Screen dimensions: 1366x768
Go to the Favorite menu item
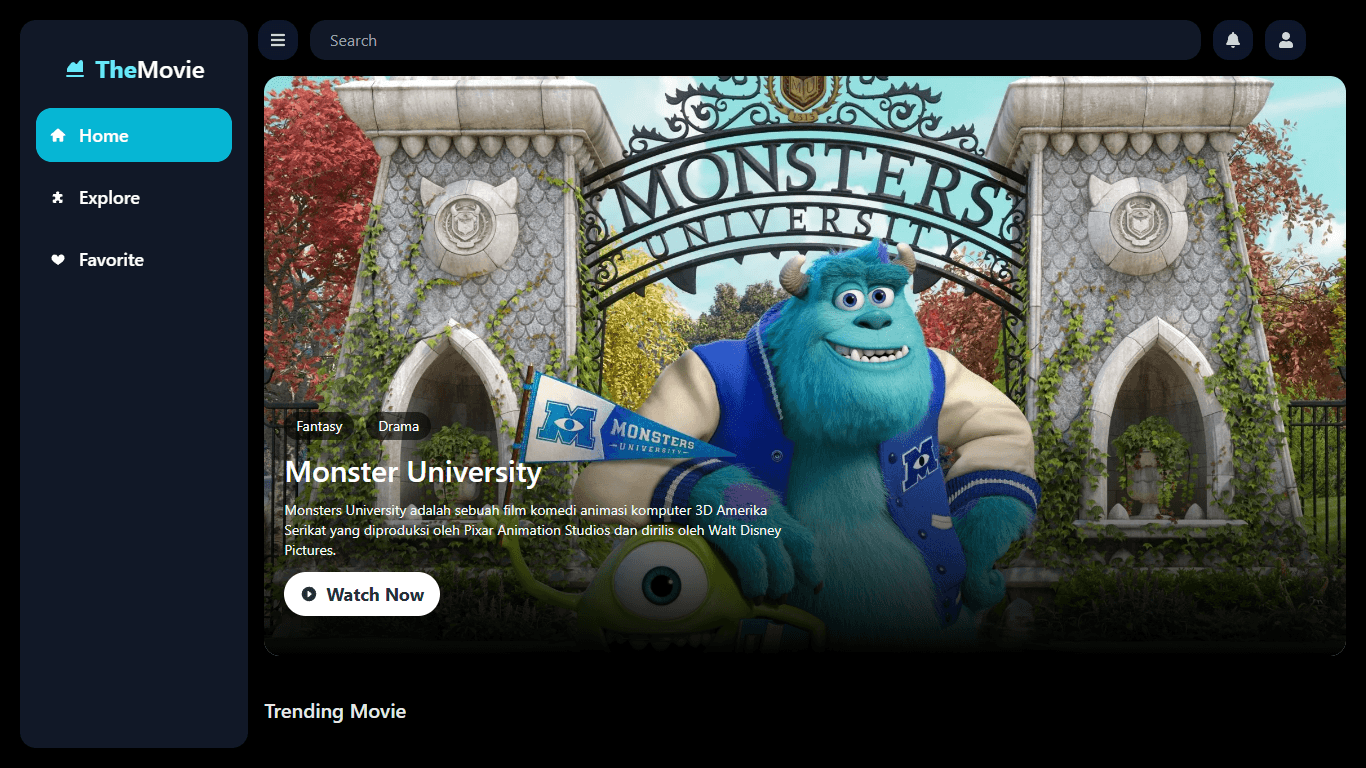(x=134, y=259)
